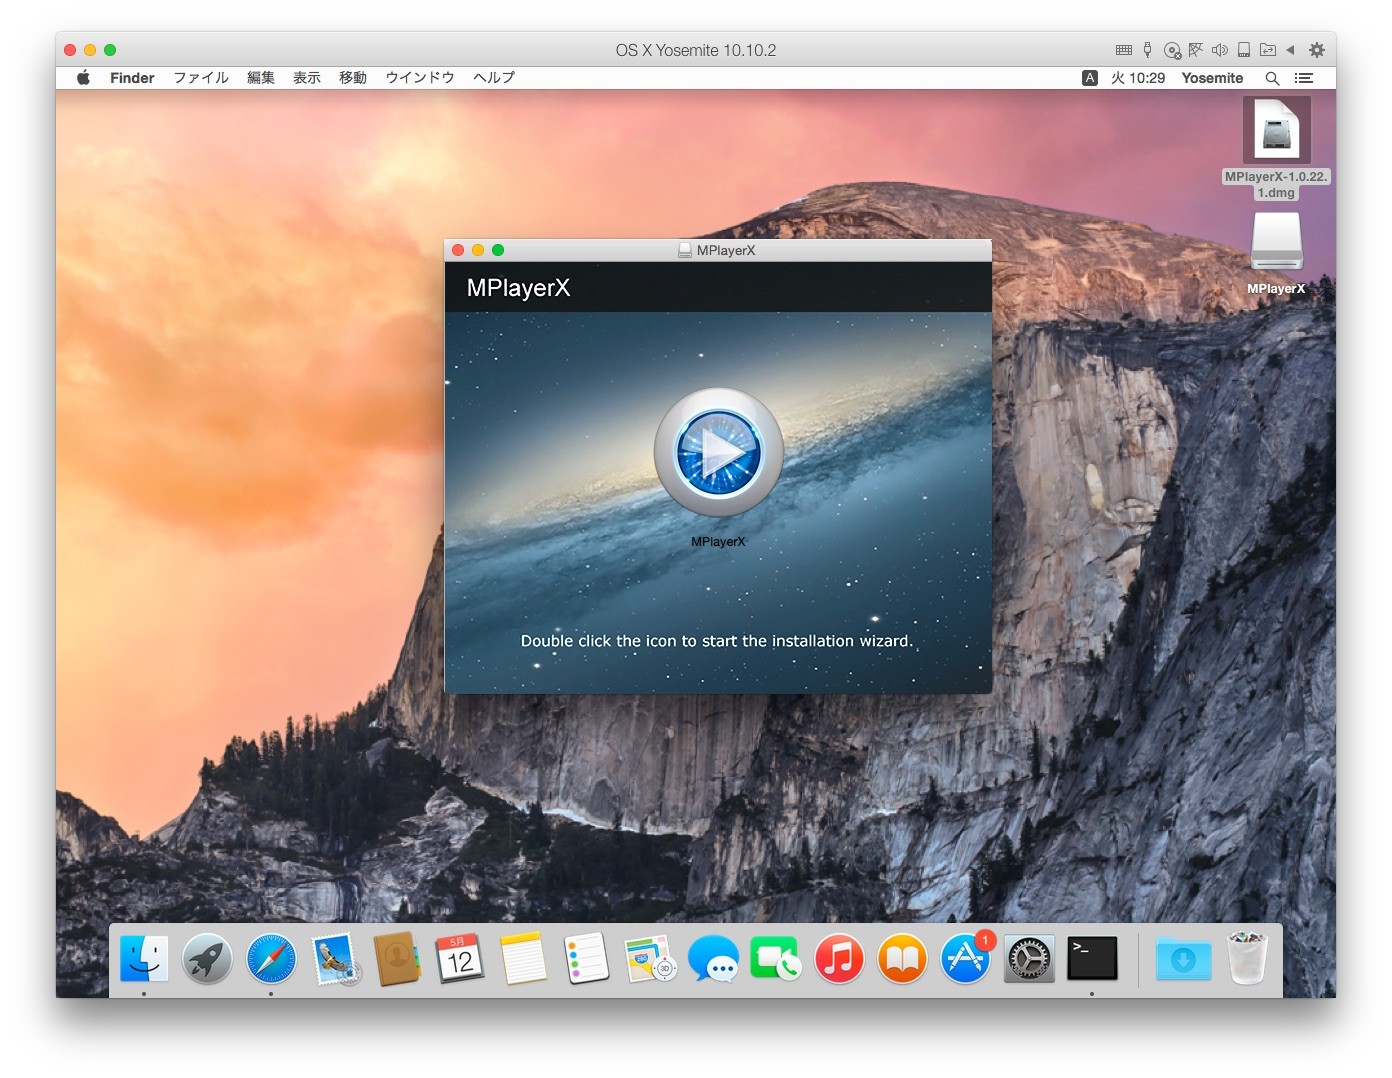Viewport: 1392px width, 1078px height.
Task: Click the large MPlayerX heading text
Action: [518, 288]
